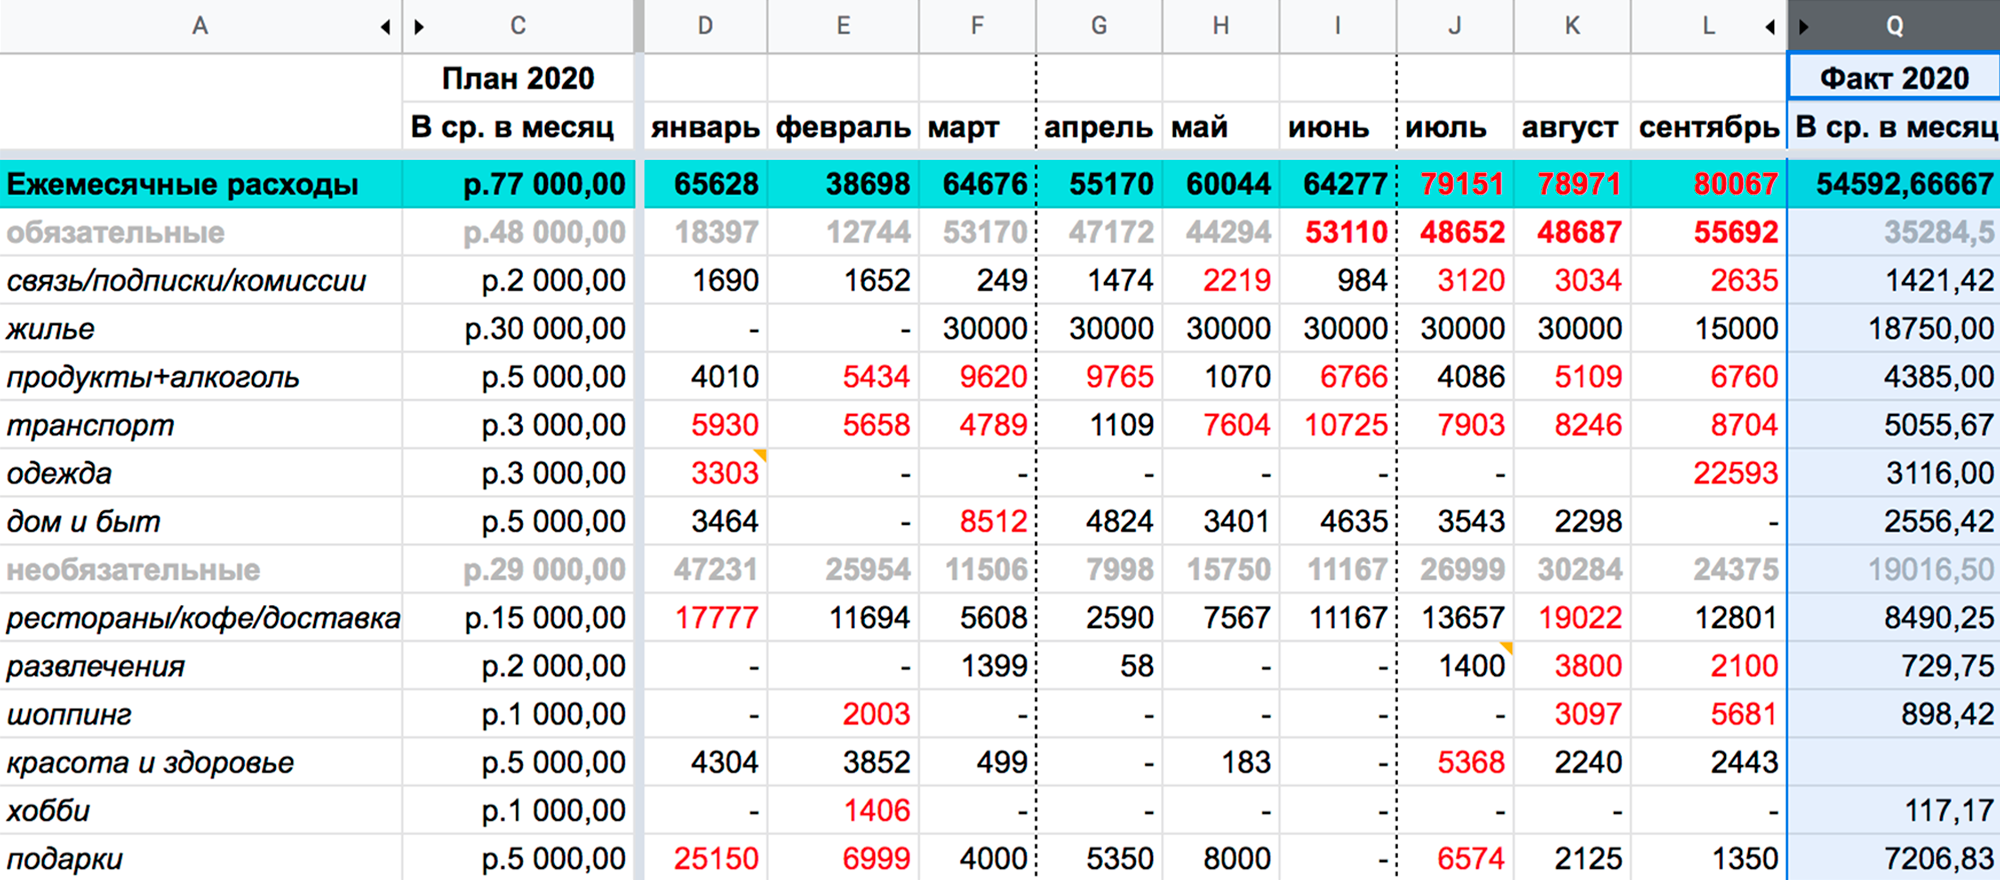Screen dimensions: 2000x880
Task: Select column D header
Action: tap(705, 26)
